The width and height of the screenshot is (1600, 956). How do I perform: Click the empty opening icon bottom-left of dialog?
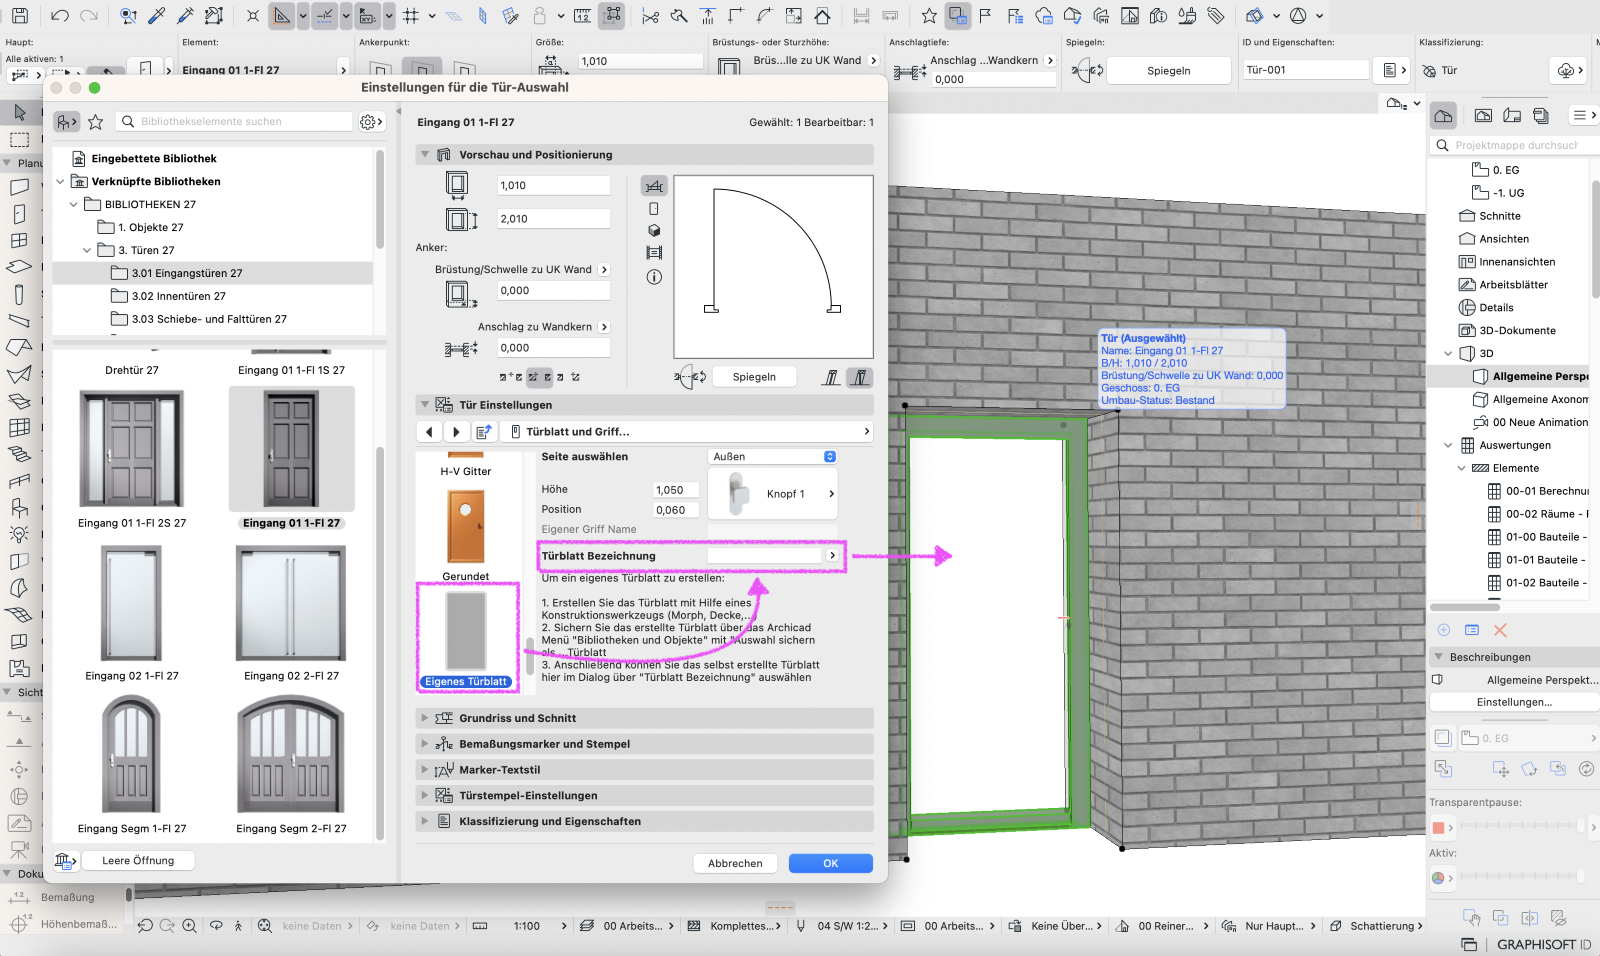click(66, 861)
